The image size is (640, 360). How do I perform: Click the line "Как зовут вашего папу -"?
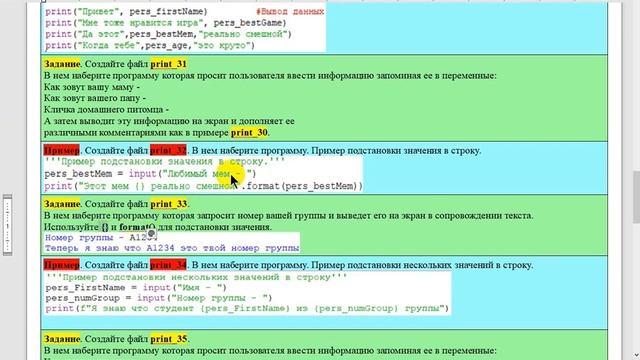pos(95,98)
